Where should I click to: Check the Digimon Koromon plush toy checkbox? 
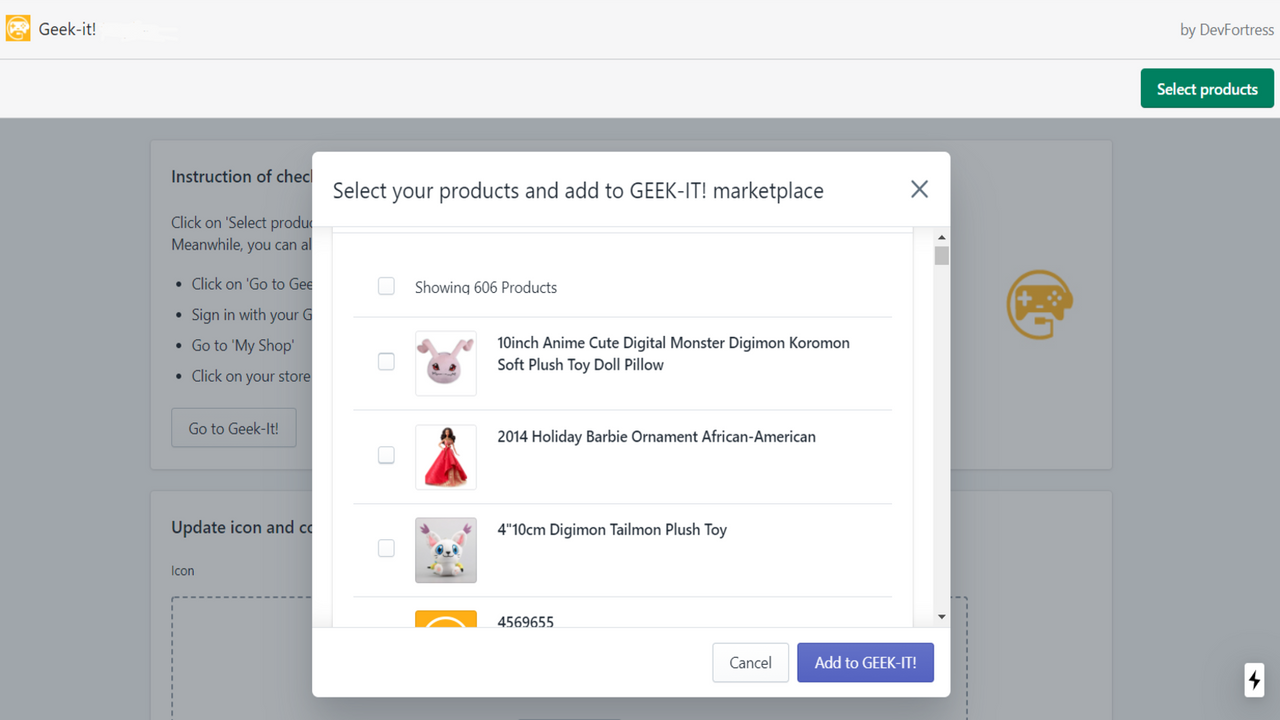386,362
